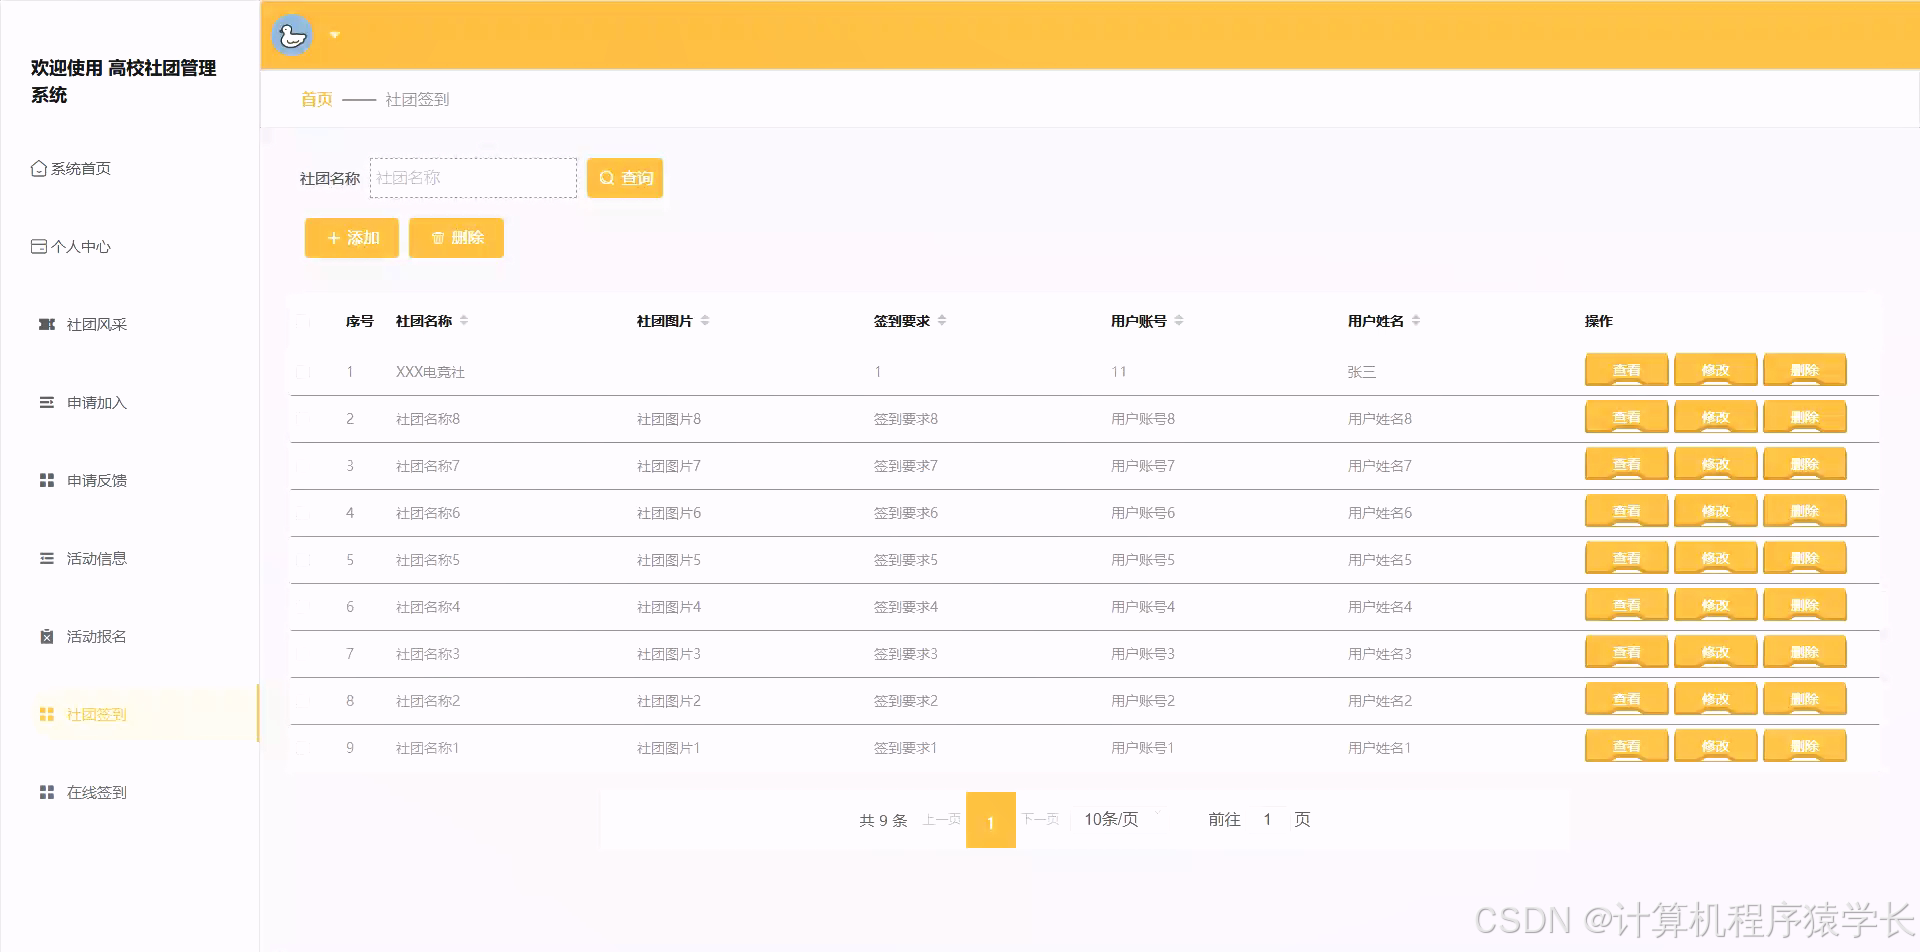Click 修改 for the 社团名称4 row

1716,605
